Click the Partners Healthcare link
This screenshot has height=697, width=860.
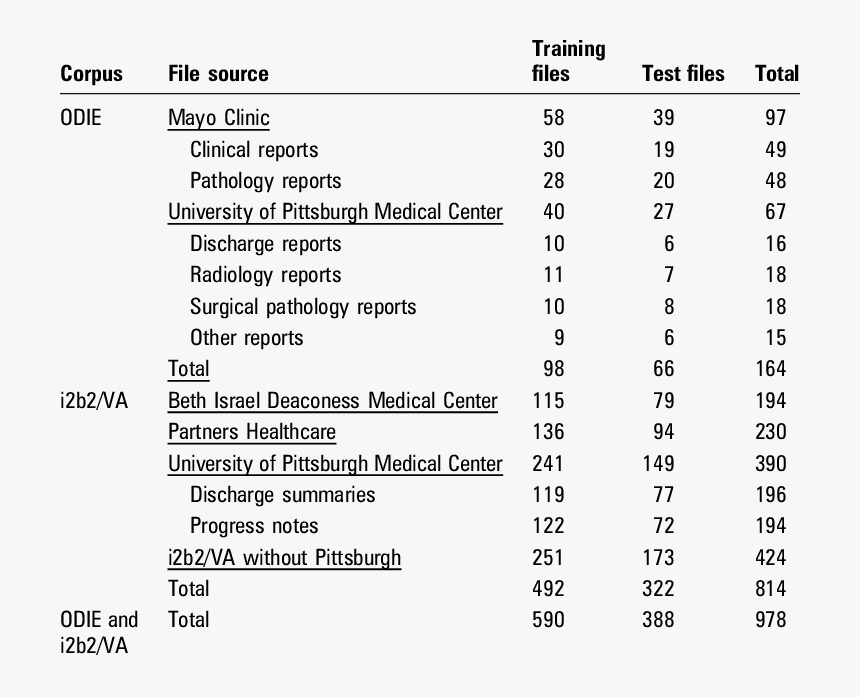(251, 432)
